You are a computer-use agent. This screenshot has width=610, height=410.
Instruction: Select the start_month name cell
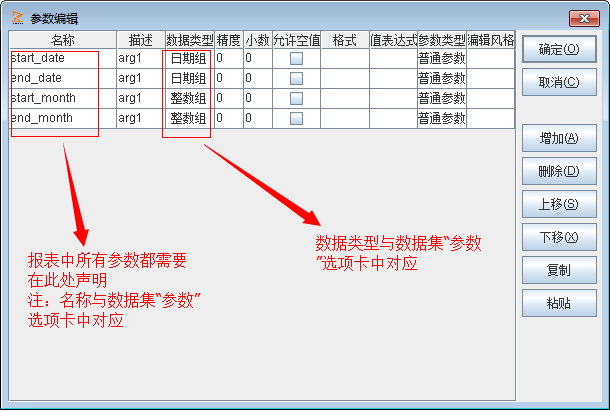[x=63, y=98]
